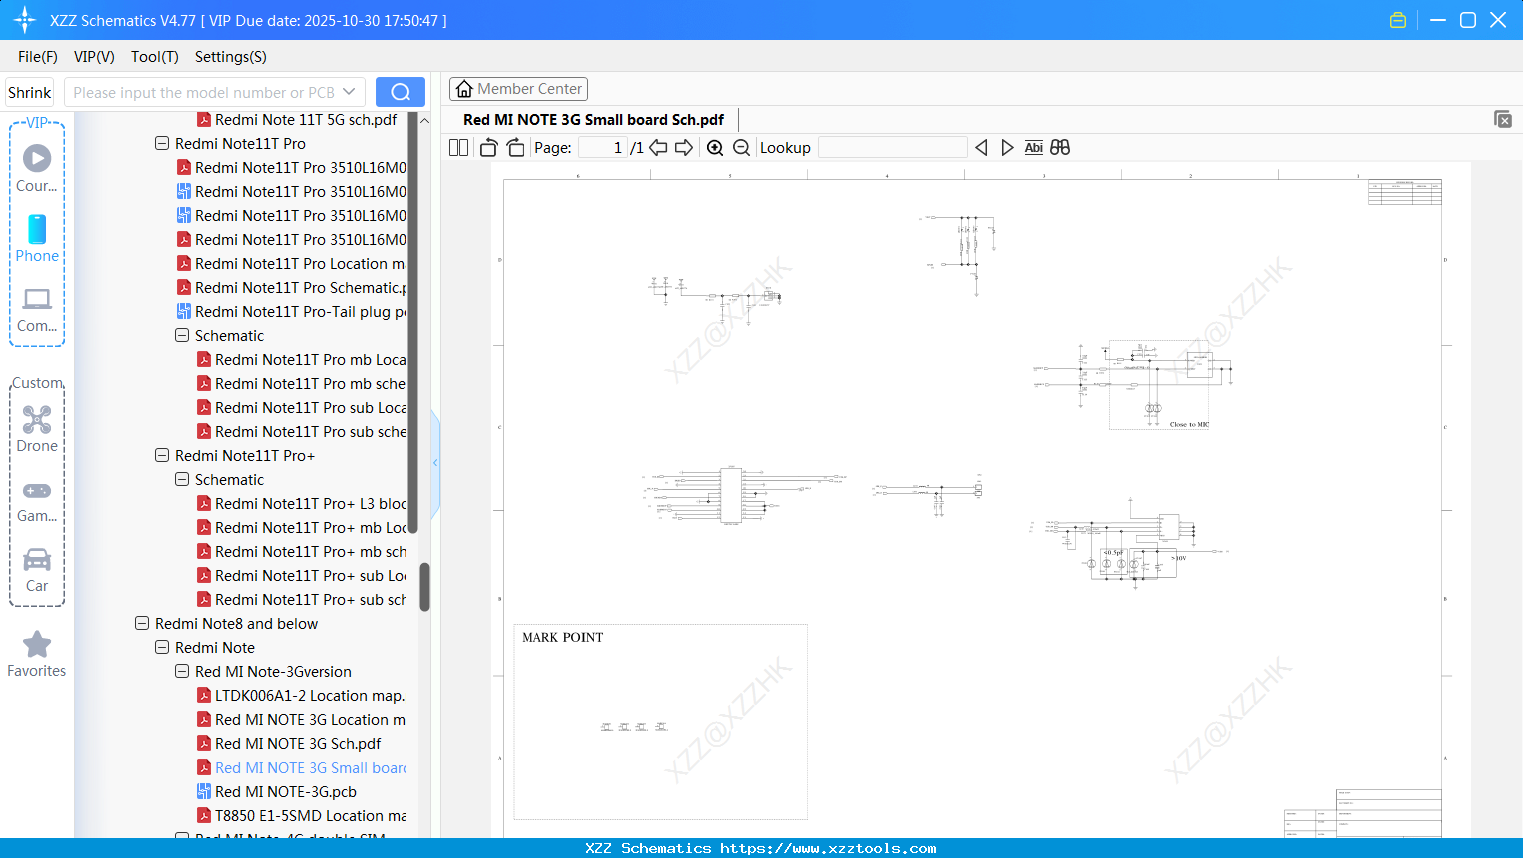Open the Settings(S) menu
The image size is (1523, 858).
231,57
